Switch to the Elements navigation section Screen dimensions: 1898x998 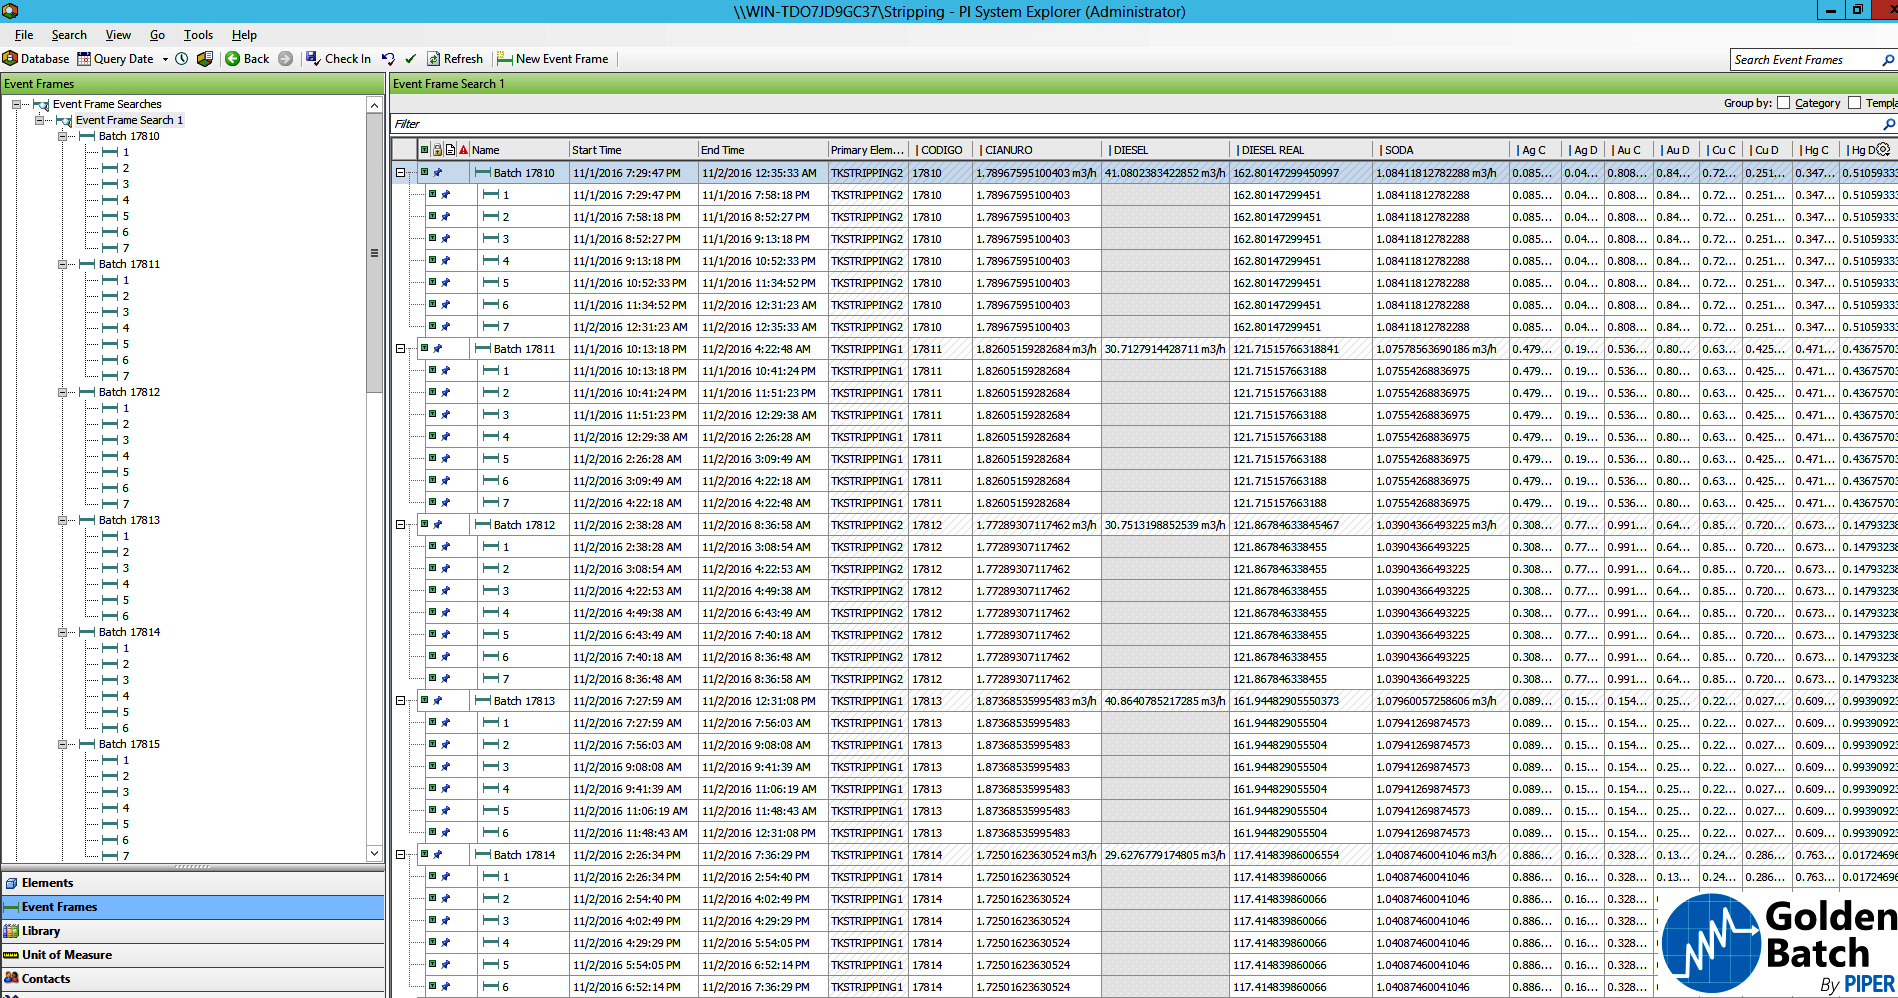coord(48,883)
